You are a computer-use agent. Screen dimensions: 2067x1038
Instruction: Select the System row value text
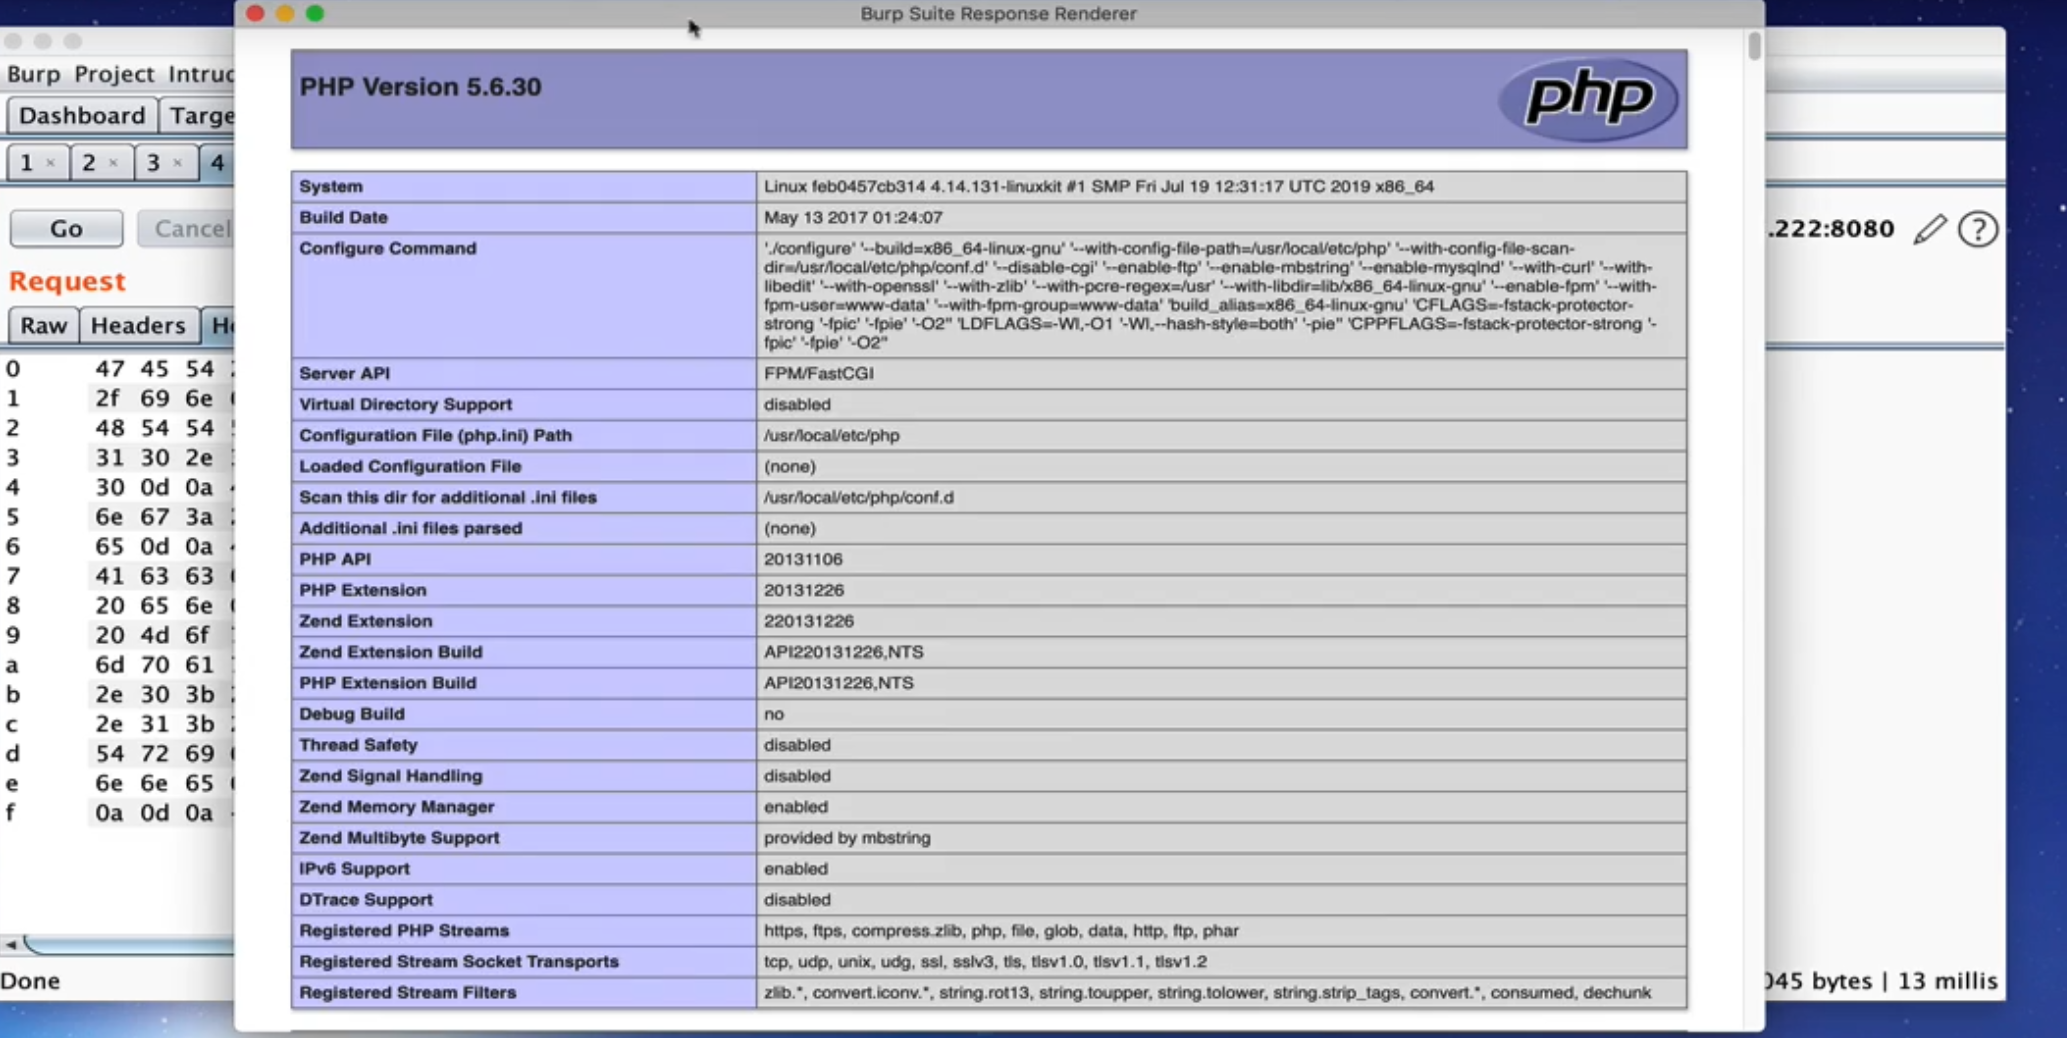[x=1098, y=186]
